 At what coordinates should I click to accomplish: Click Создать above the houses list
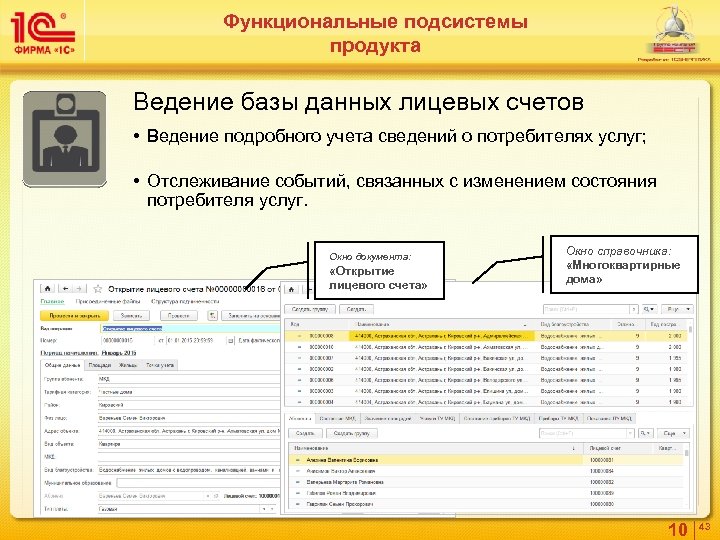[x=356, y=309]
